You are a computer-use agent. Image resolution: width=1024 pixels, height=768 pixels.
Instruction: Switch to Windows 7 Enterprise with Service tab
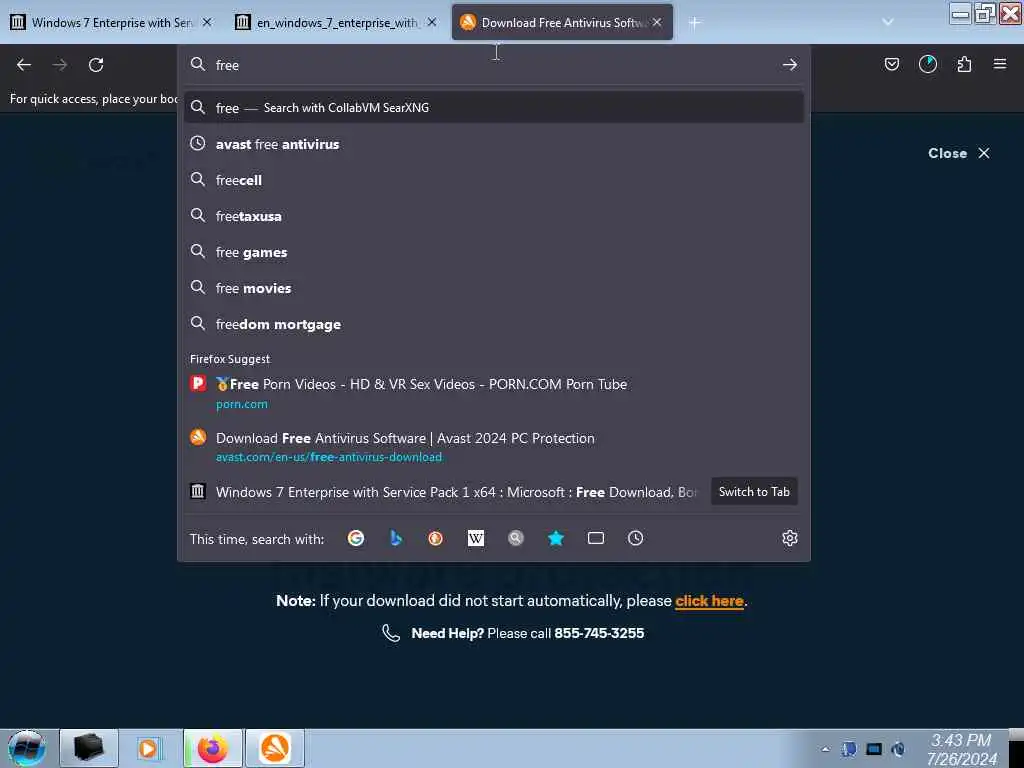pyautogui.click(x=112, y=23)
